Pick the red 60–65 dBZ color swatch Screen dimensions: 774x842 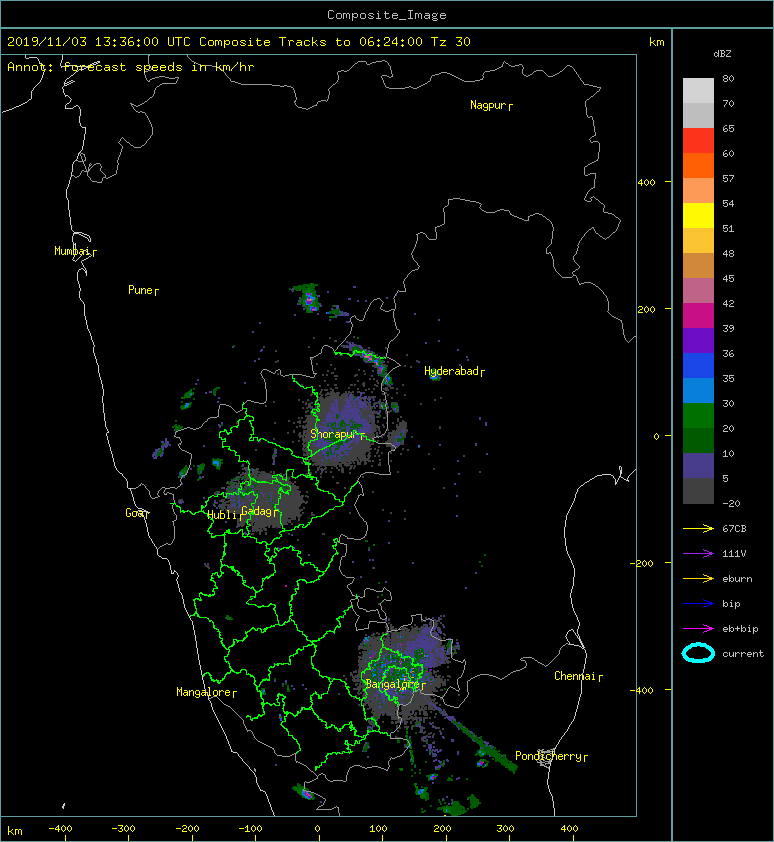pos(698,141)
